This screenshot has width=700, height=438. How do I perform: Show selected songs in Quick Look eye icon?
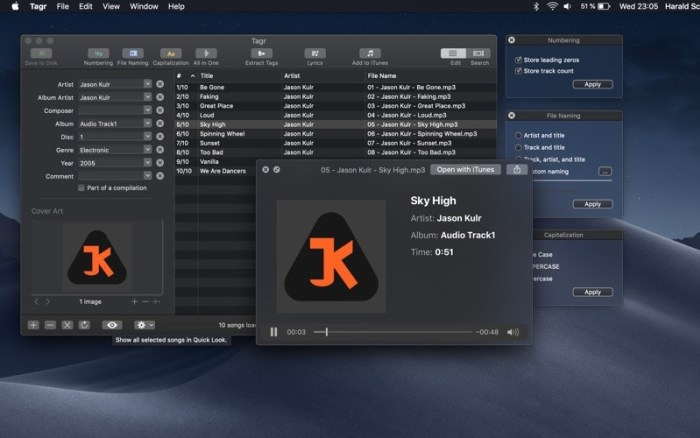(112, 325)
